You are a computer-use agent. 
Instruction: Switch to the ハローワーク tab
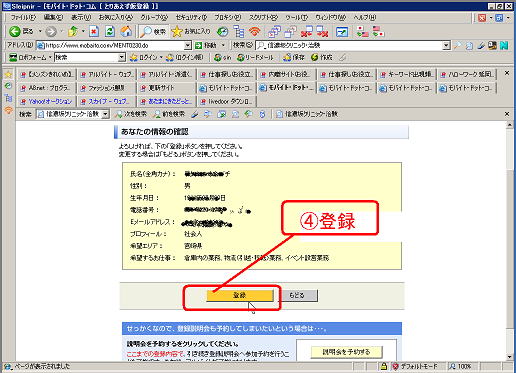coord(467,74)
